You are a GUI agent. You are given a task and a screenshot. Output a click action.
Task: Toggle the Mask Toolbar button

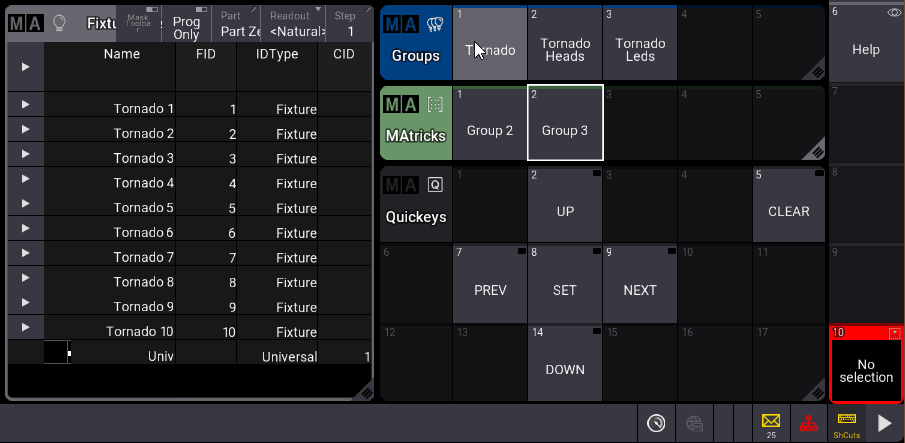pyautogui.click(x=140, y=23)
